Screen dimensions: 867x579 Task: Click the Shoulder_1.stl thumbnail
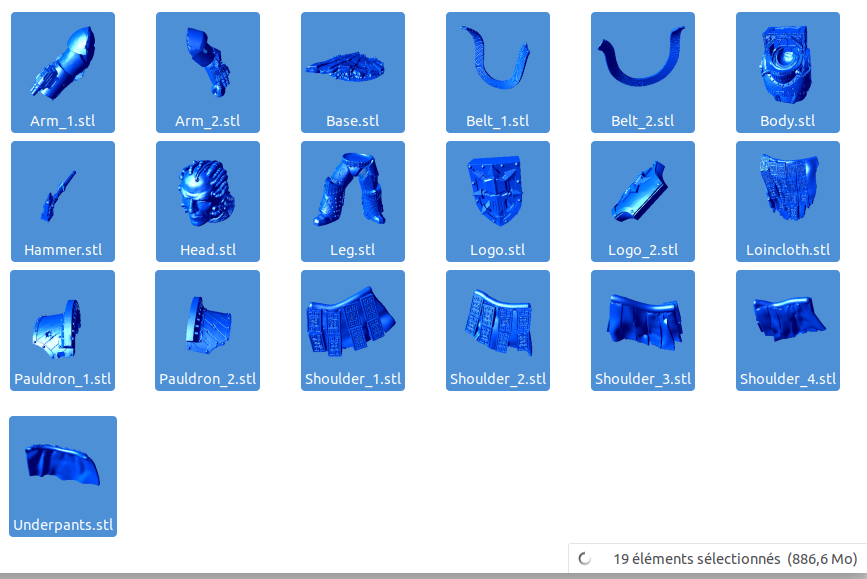(x=351, y=321)
